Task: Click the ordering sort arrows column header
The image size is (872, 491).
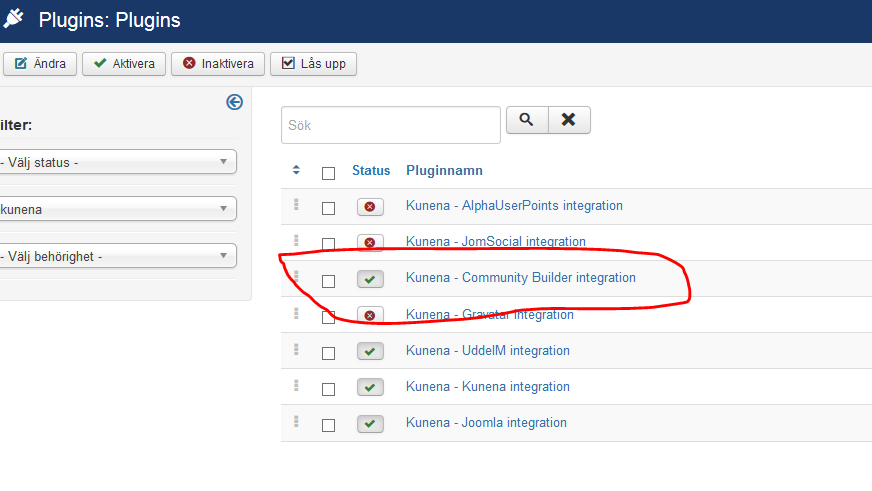Action: coord(296,171)
